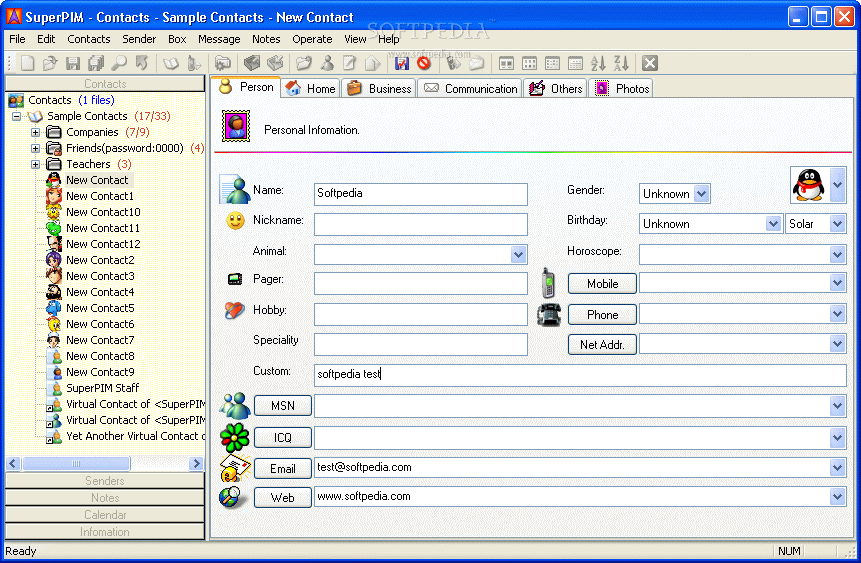Switch to the Others tab
Image resolution: width=861 pixels, height=563 pixels.
click(x=556, y=88)
